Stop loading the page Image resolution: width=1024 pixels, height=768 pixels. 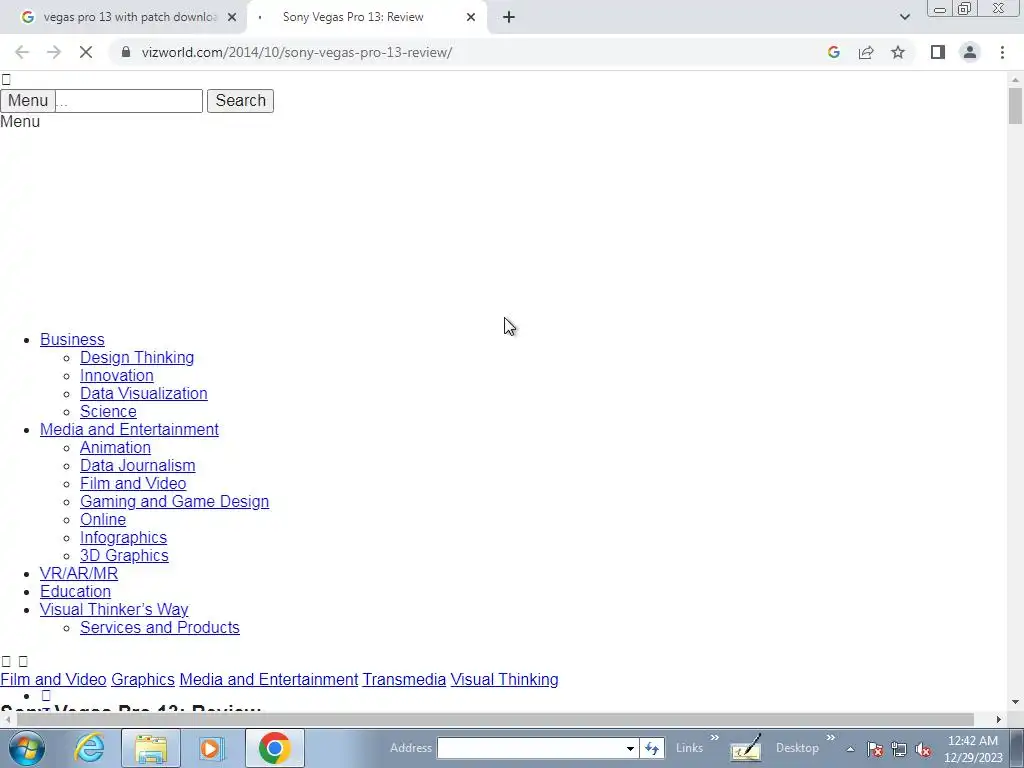coord(86,52)
